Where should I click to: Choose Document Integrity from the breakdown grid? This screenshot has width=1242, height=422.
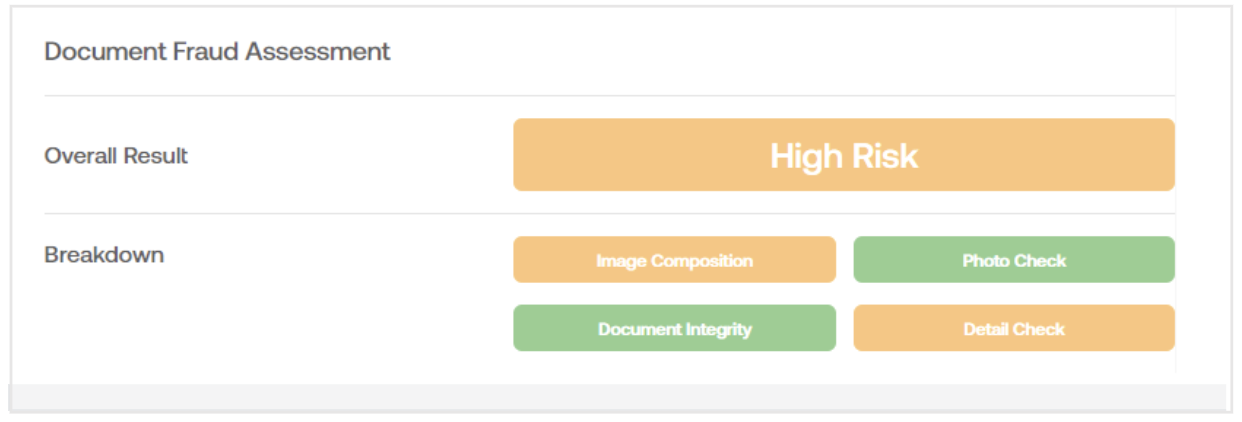674,328
